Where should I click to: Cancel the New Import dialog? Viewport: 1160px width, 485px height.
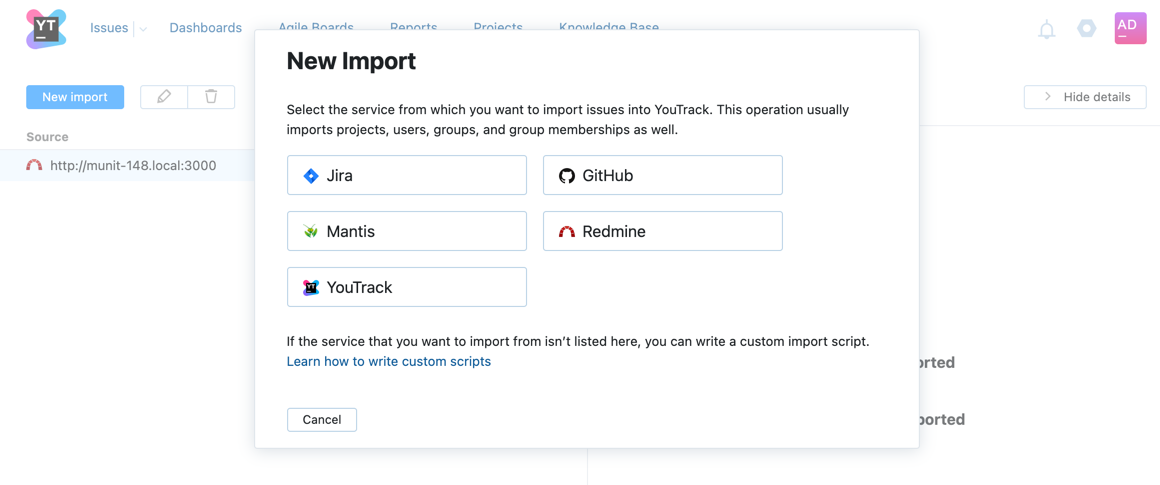(322, 420)
